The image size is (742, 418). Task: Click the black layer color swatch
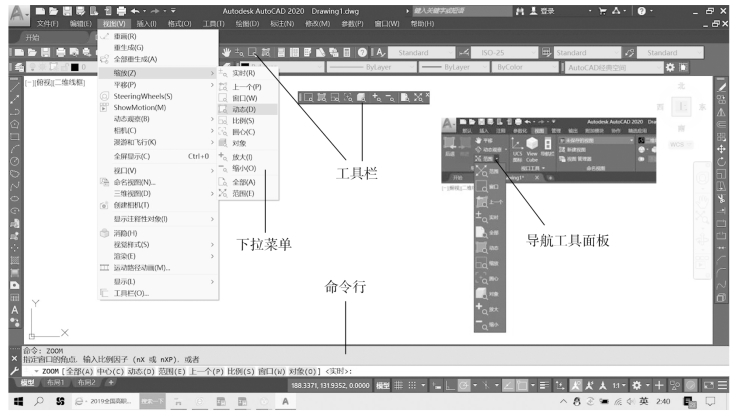point(74,67)
